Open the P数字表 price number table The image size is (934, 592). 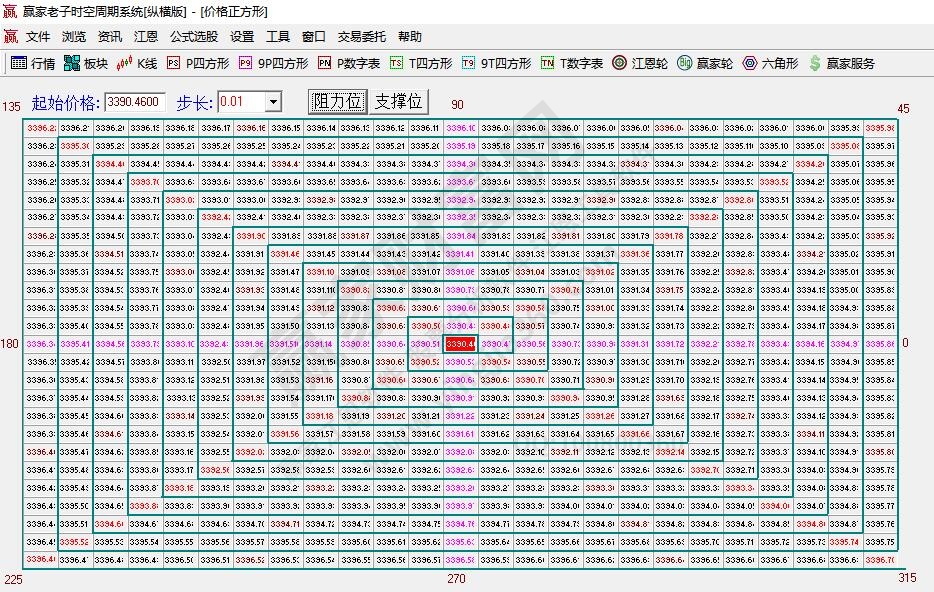coord(348,62)
